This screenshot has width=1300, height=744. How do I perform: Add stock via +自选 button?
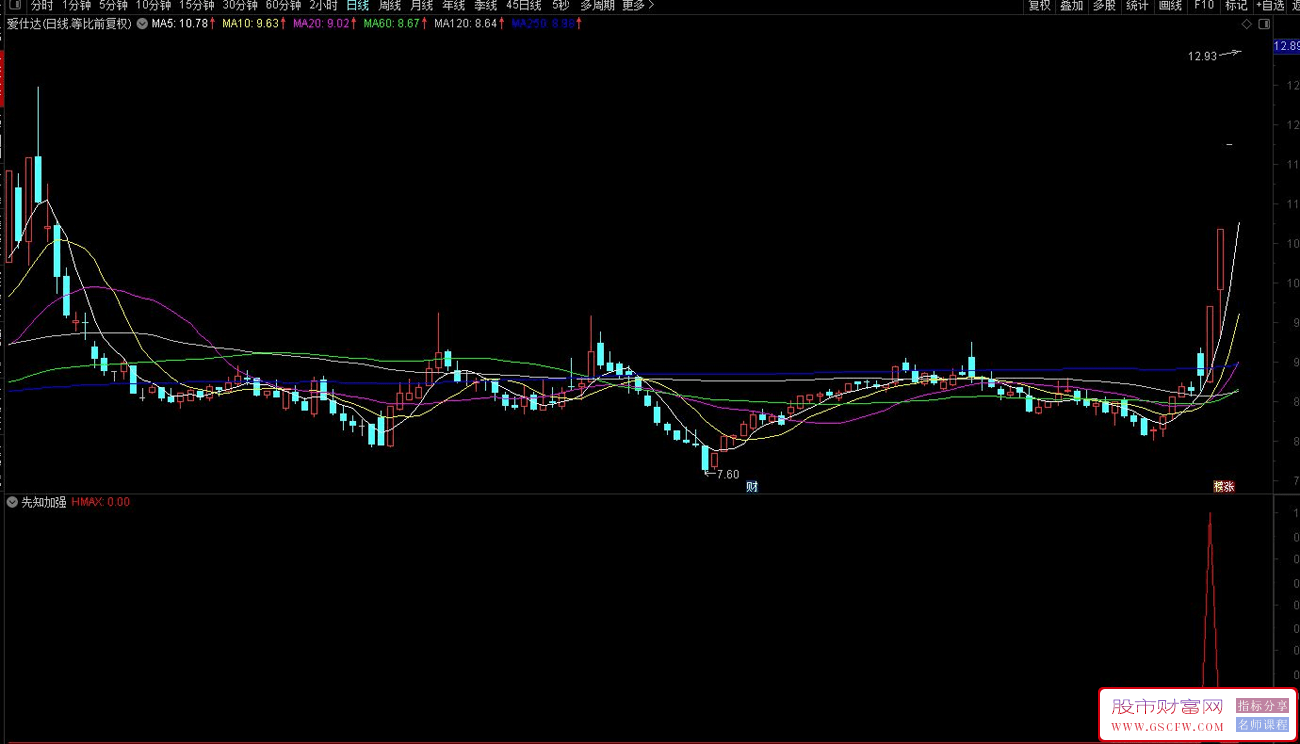pyautogui.click(x=1270, y=6)
